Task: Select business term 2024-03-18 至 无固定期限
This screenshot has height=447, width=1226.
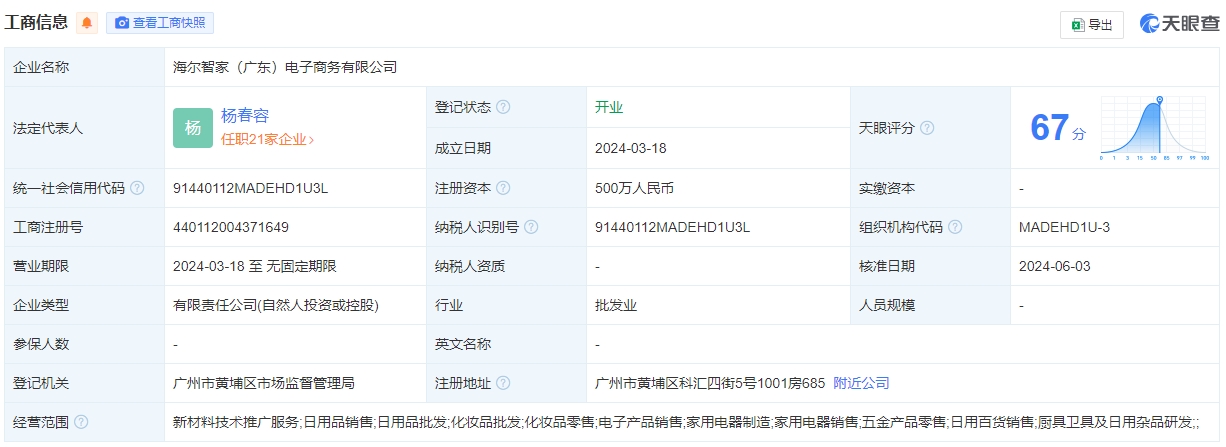Action: 255,266
